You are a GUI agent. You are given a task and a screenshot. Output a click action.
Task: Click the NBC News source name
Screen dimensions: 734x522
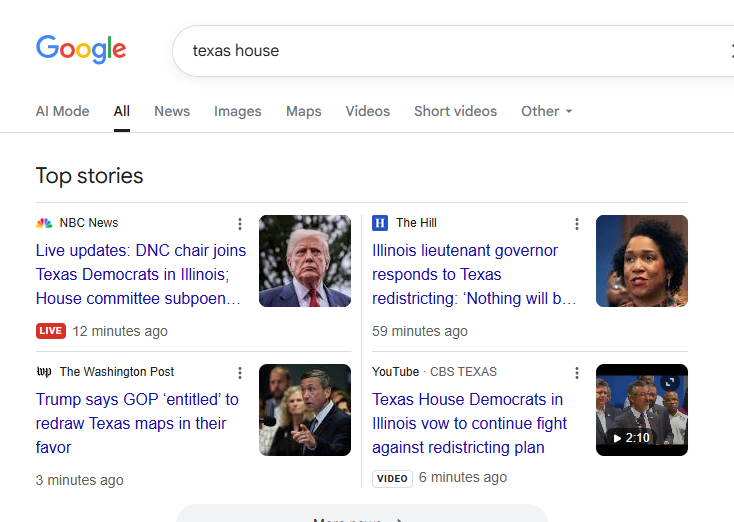[89, 223]
